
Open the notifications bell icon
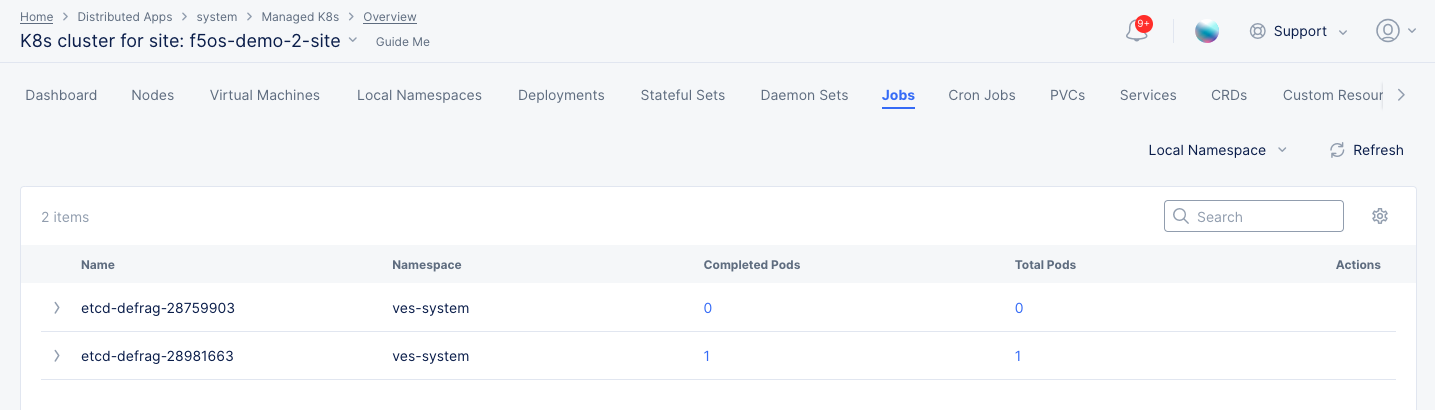pos(1137,31)
